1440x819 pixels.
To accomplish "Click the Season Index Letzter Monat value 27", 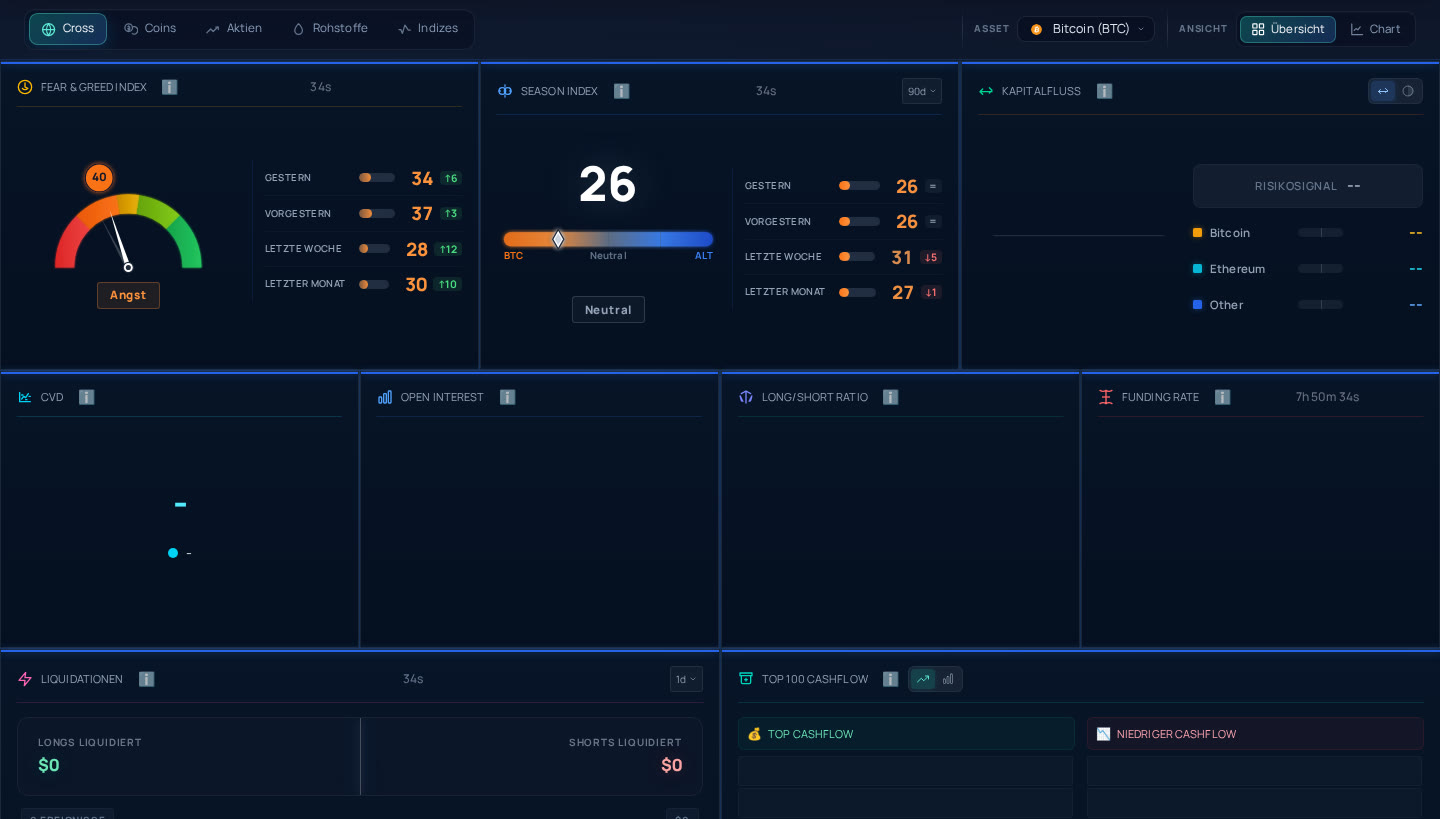I will click(903, 292).
